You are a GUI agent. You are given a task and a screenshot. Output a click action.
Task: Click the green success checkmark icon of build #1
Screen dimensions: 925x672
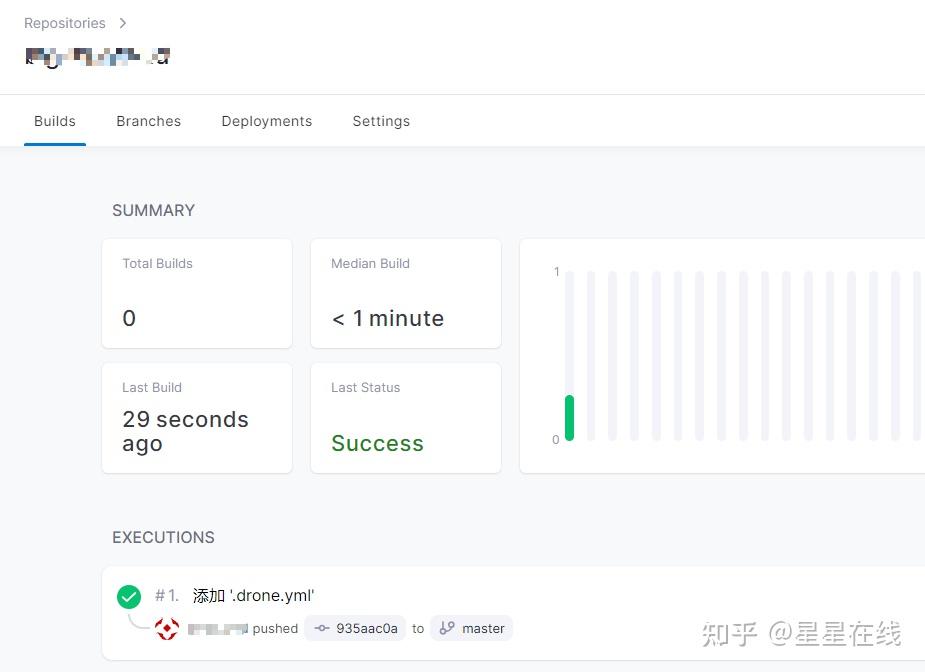129,596
